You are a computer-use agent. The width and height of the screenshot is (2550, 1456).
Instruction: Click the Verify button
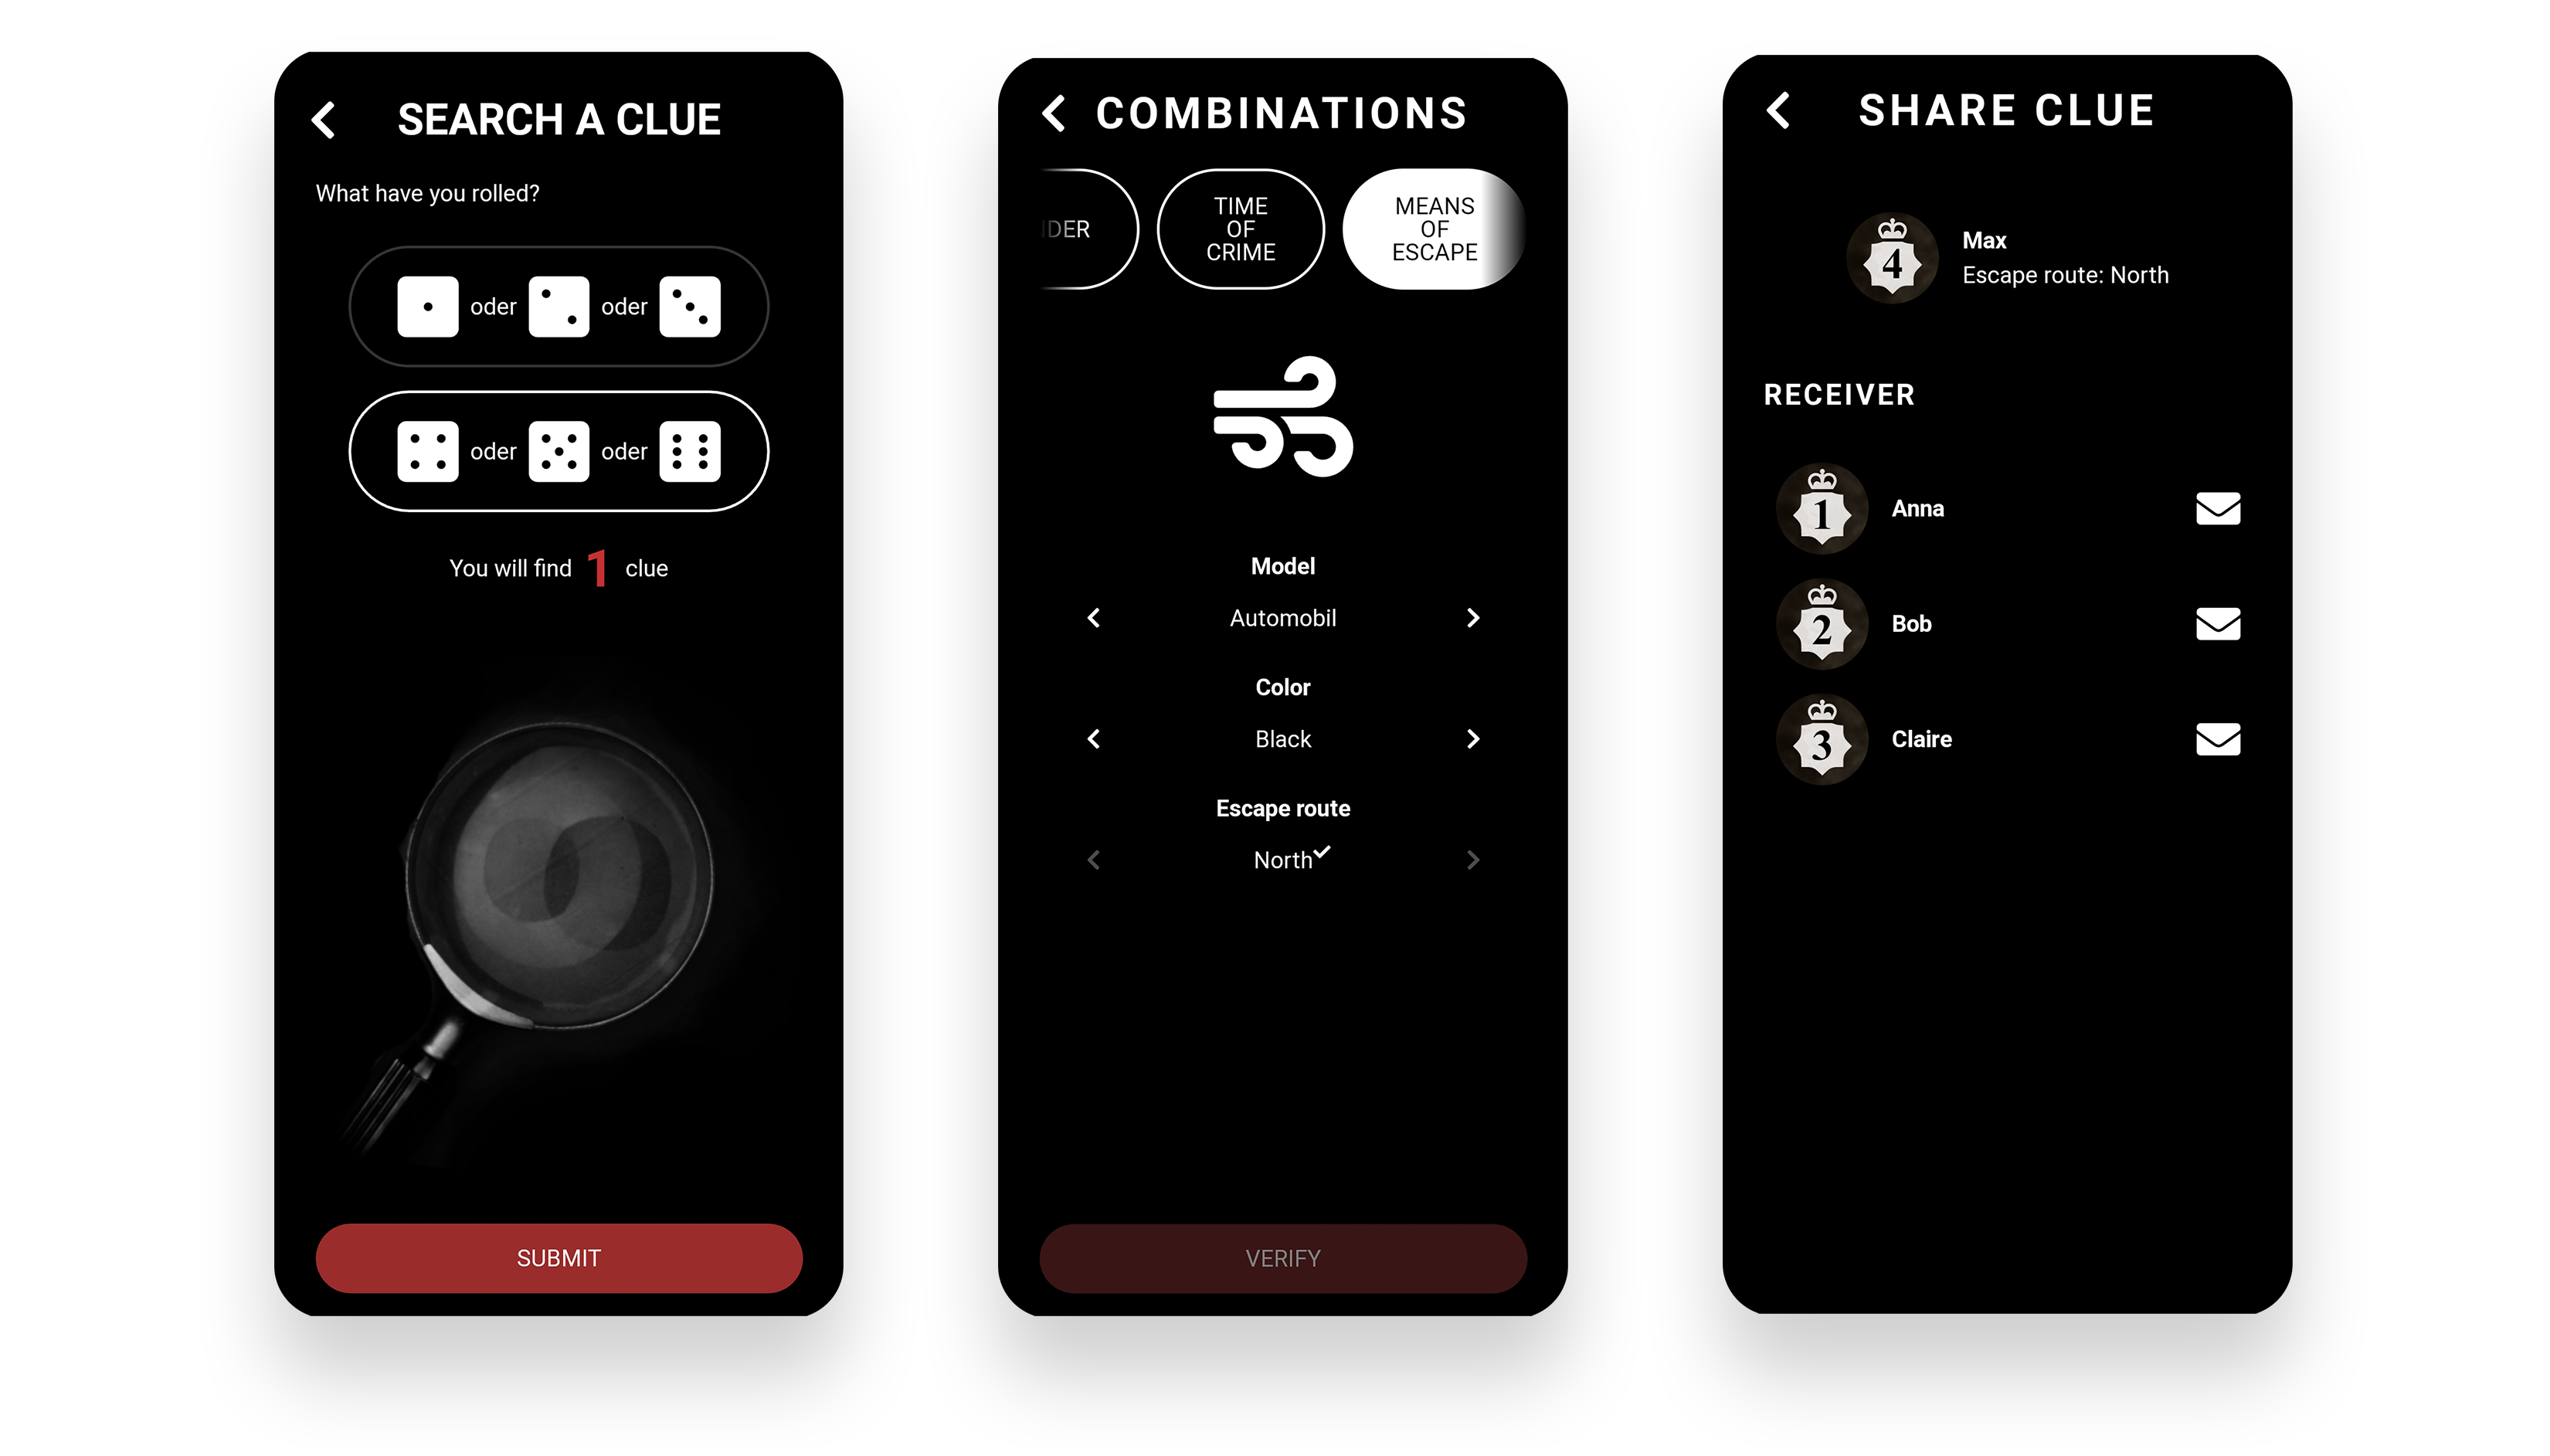[x=1282, y=1258]
